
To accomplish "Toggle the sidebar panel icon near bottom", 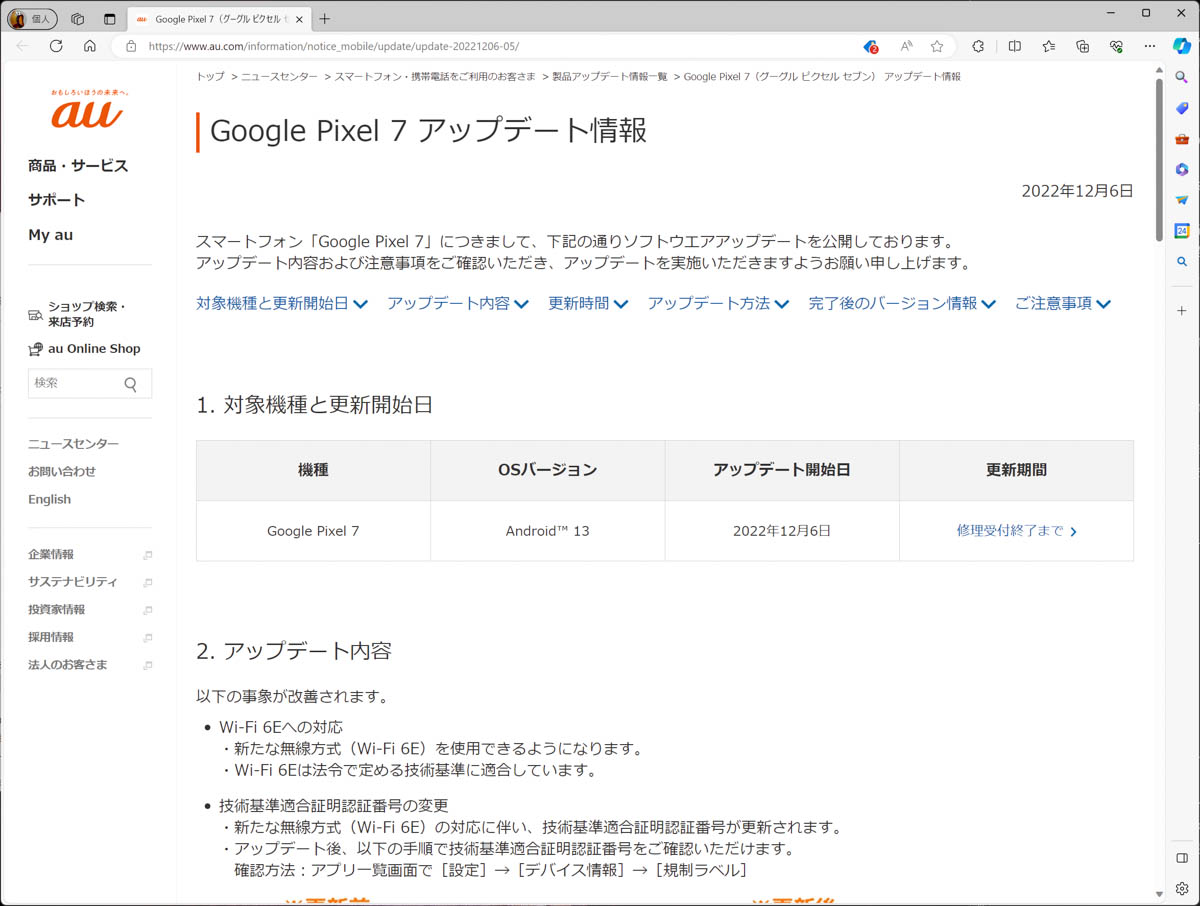I will pyautogui.click(x=1182, y=858).
